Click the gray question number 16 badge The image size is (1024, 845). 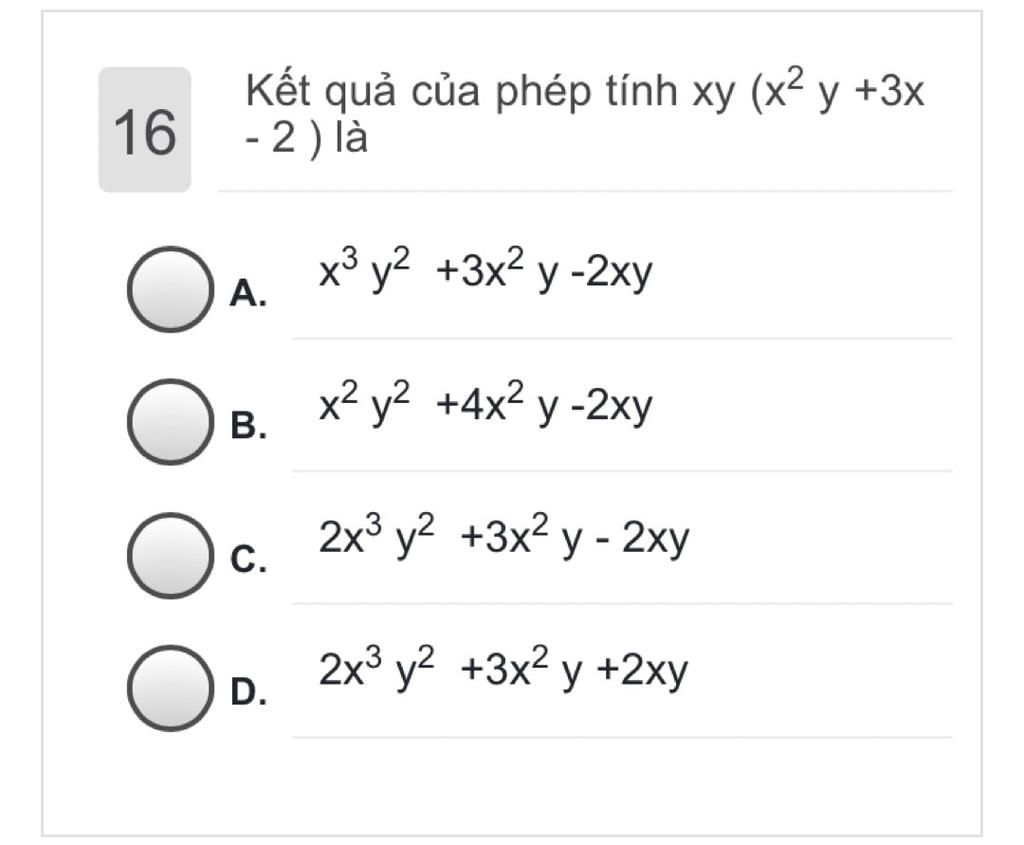[x=145, y=129]
